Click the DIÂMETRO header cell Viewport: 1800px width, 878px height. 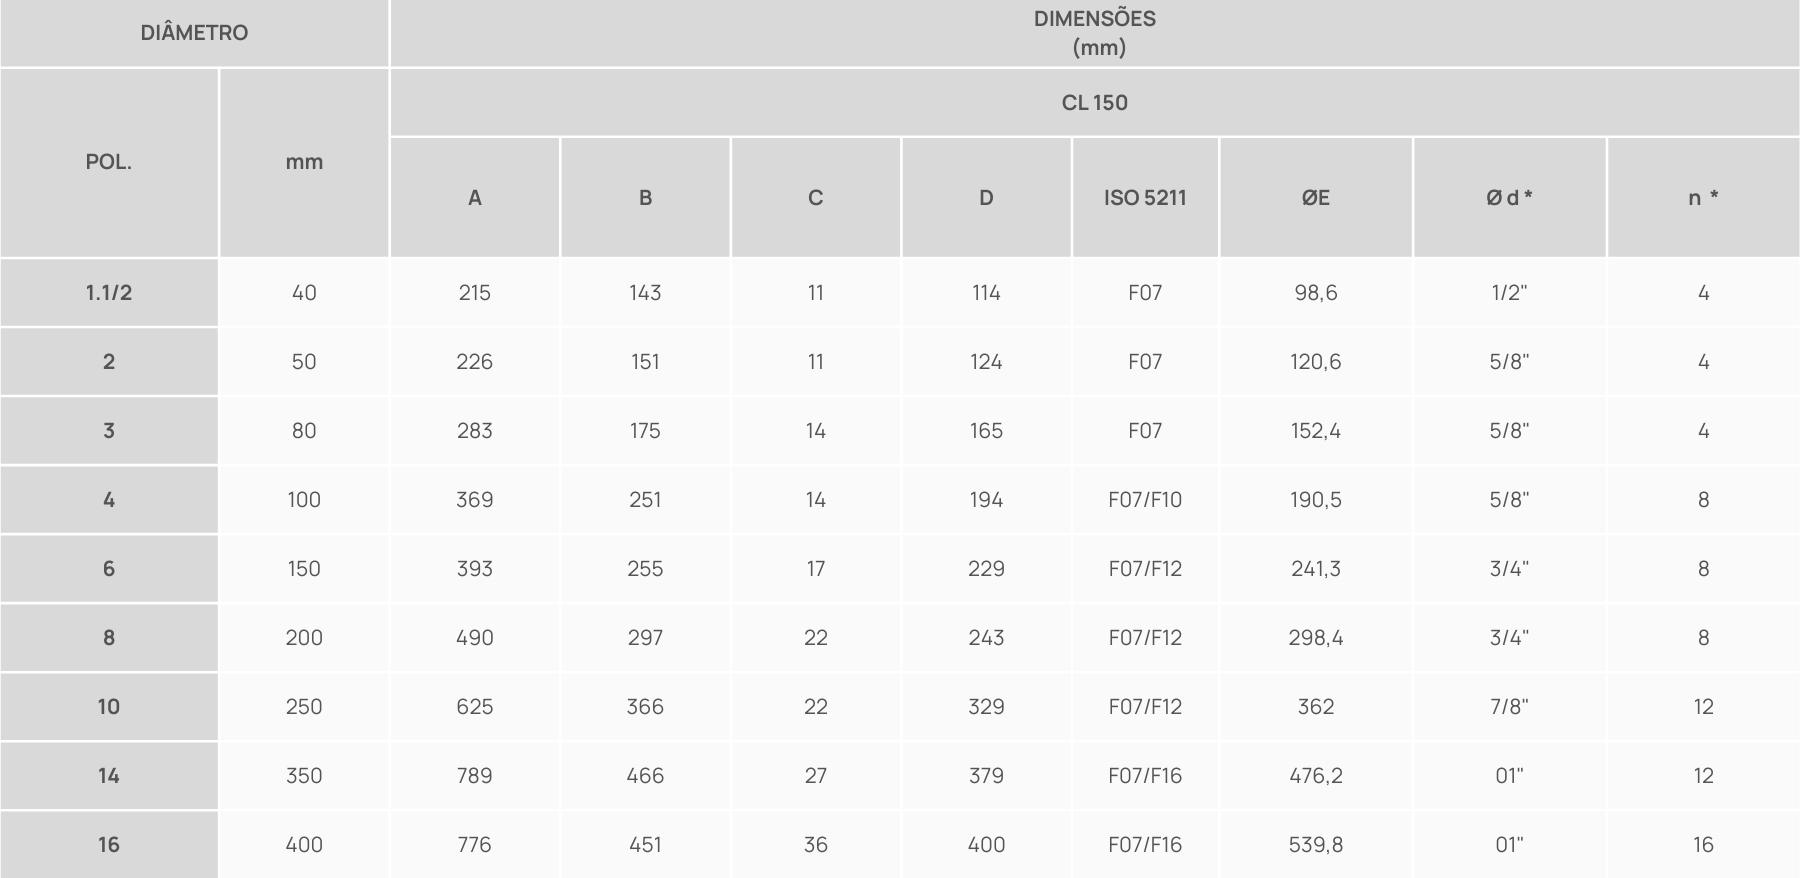[194, 33]
